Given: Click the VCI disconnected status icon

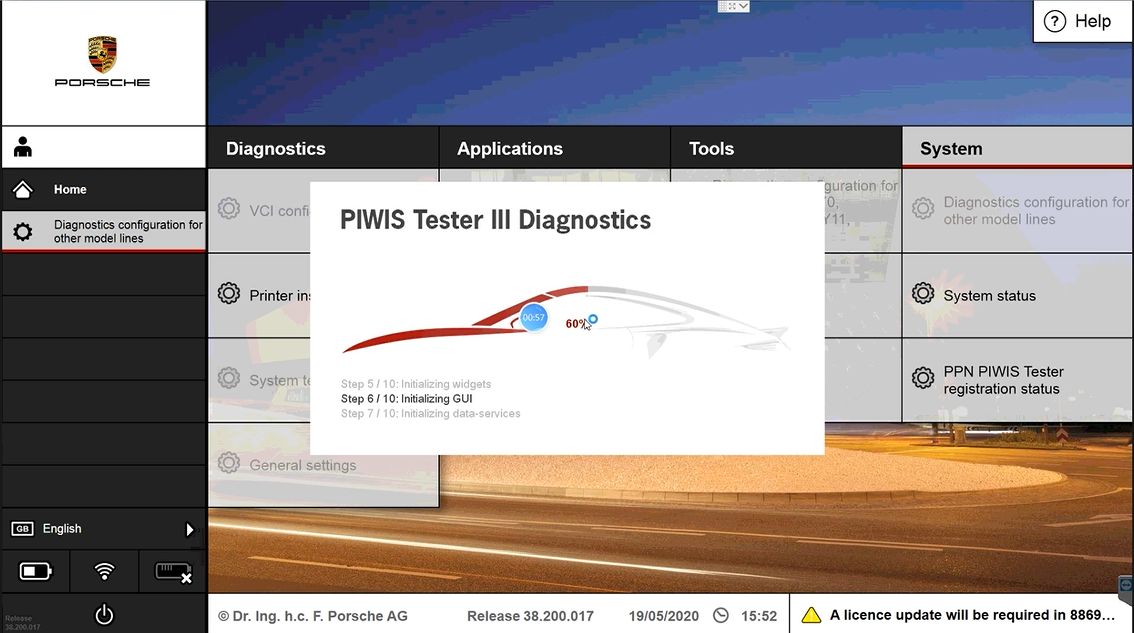Looking at the screenshot, I should (173, 572).
